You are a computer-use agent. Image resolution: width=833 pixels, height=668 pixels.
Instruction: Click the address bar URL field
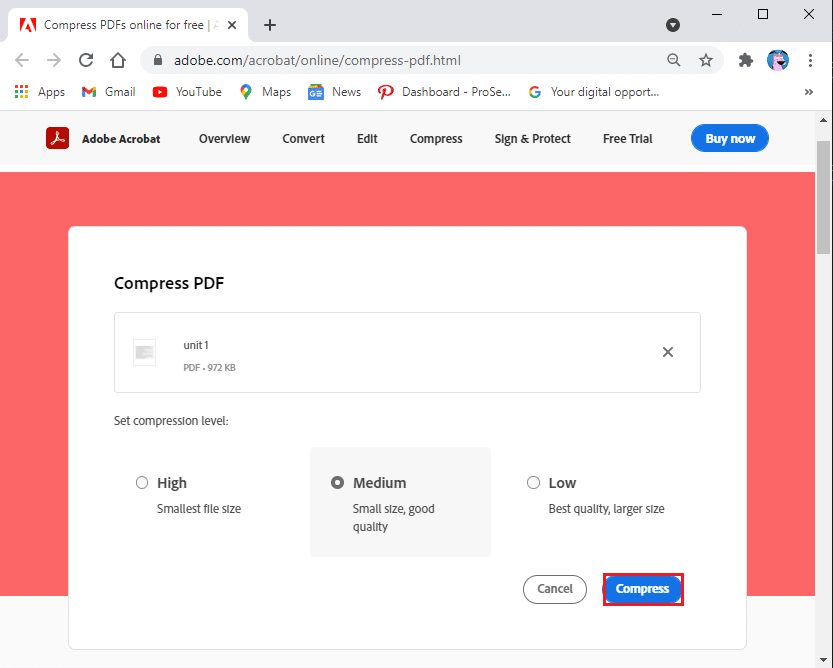click(400, 60)
